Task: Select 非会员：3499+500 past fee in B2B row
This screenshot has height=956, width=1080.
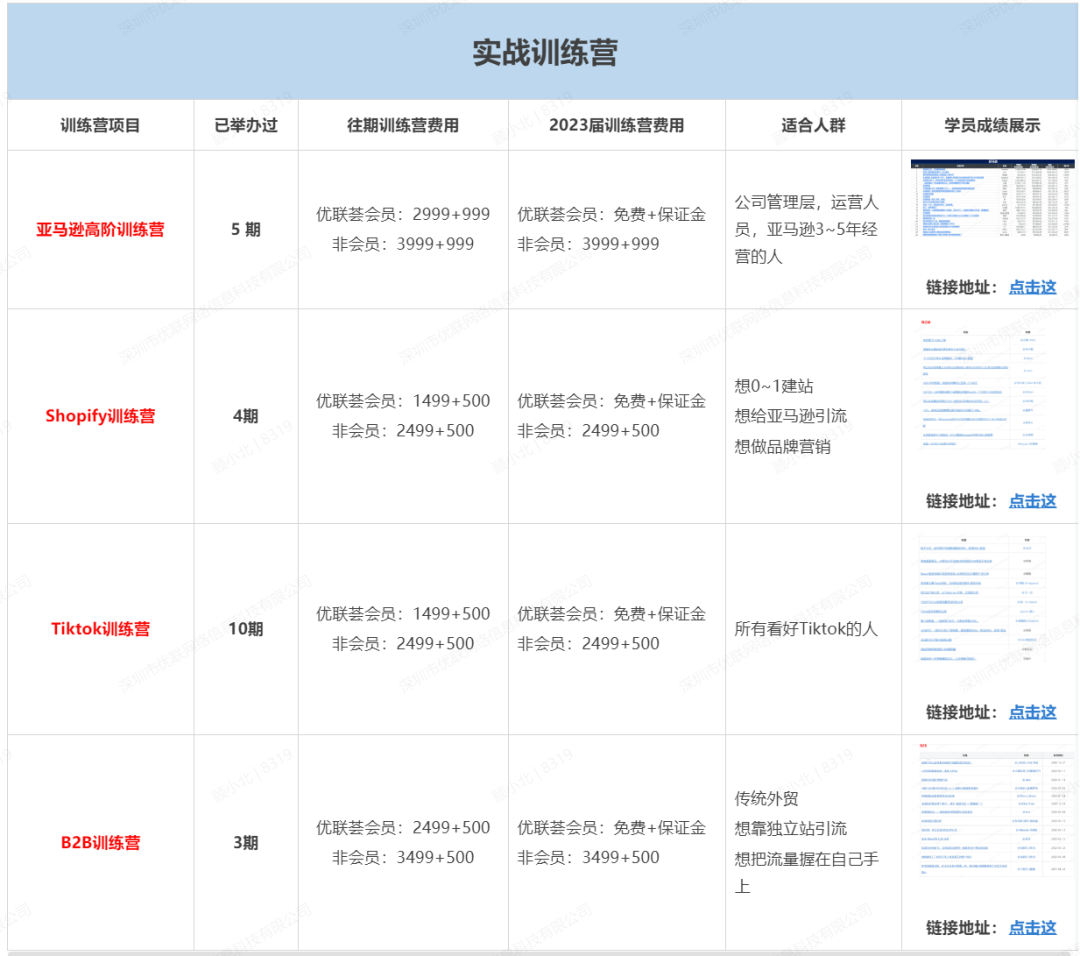Action: [x=403, y=858]
